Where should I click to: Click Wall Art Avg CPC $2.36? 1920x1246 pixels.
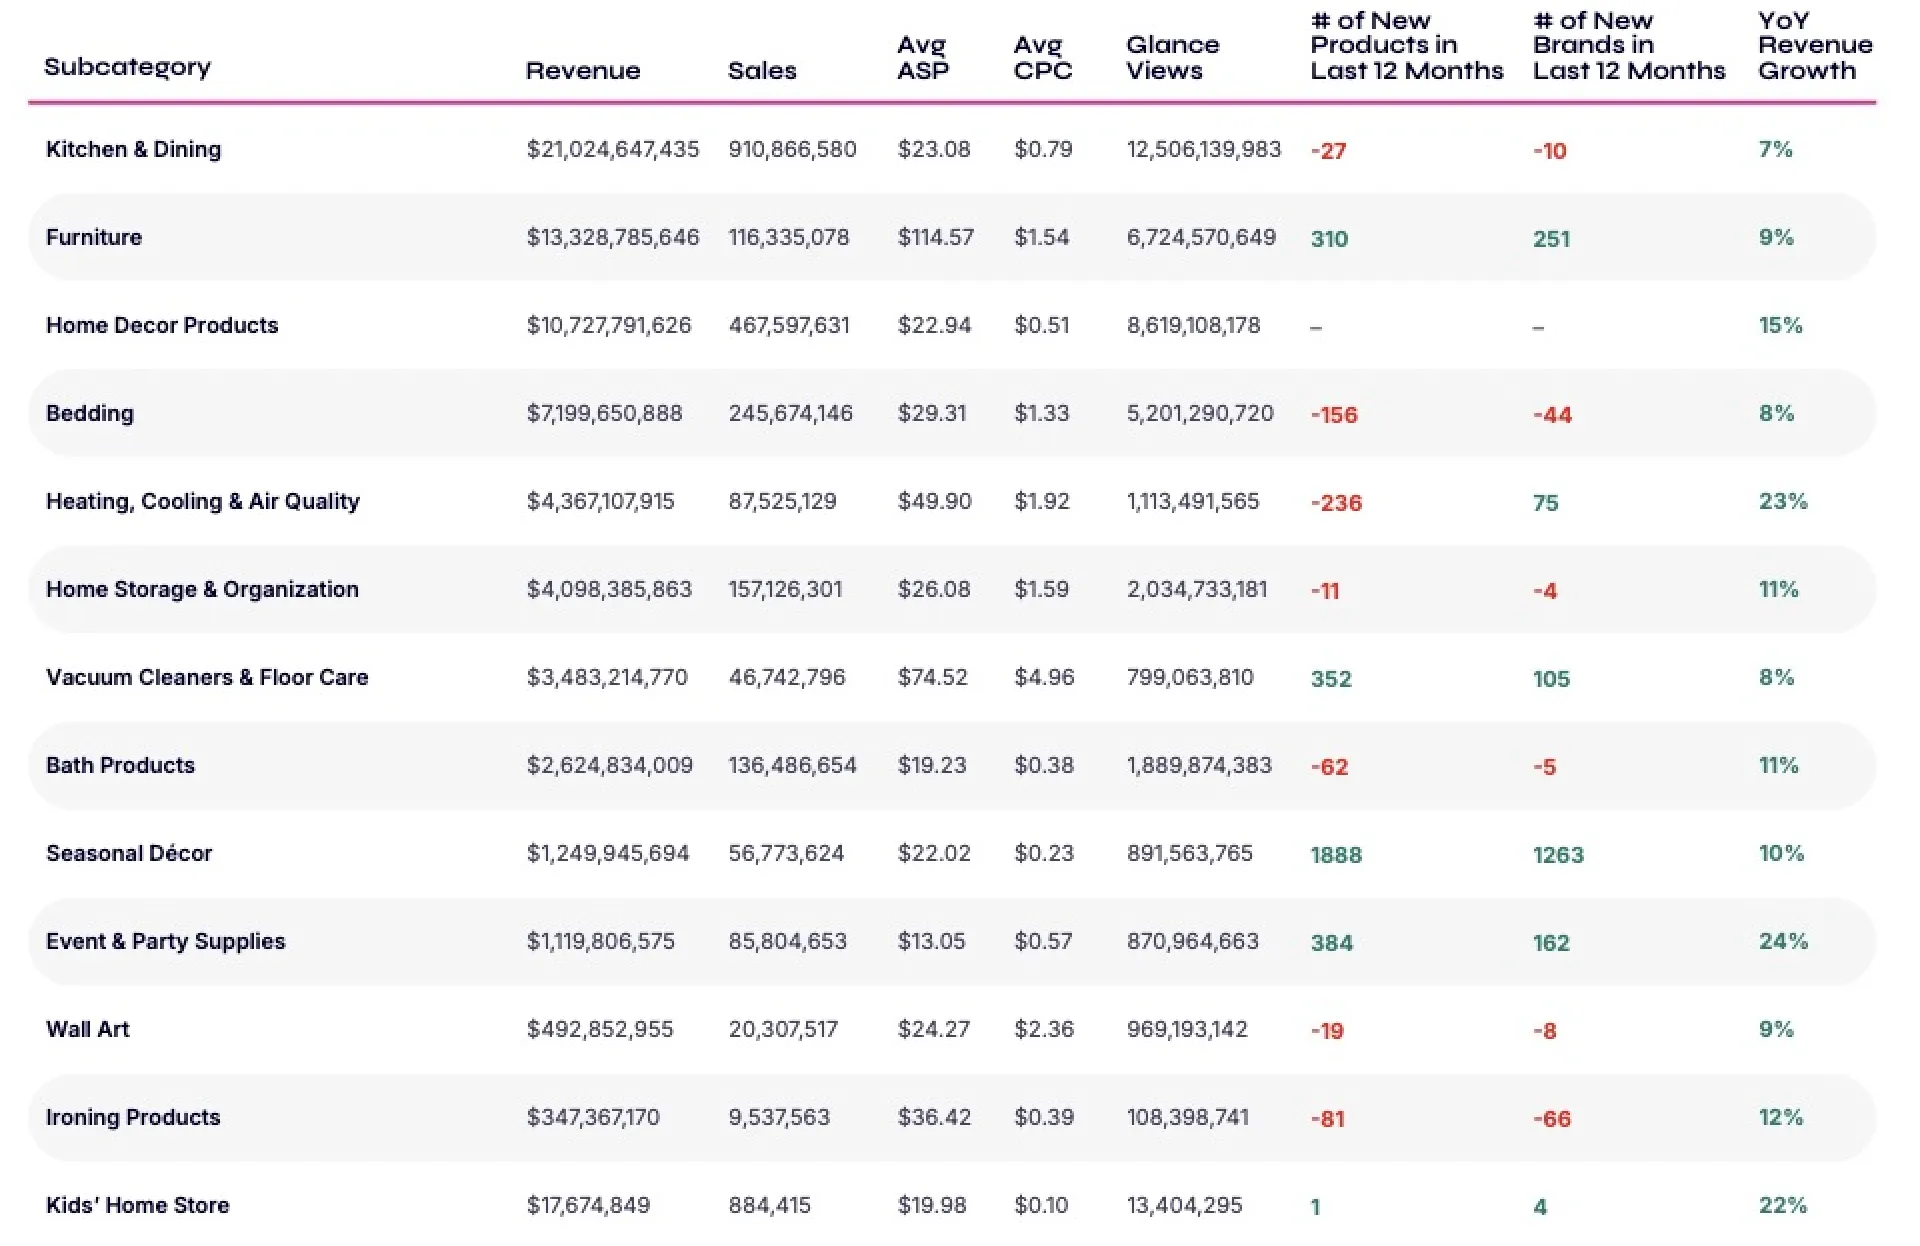point(1044,1029)
